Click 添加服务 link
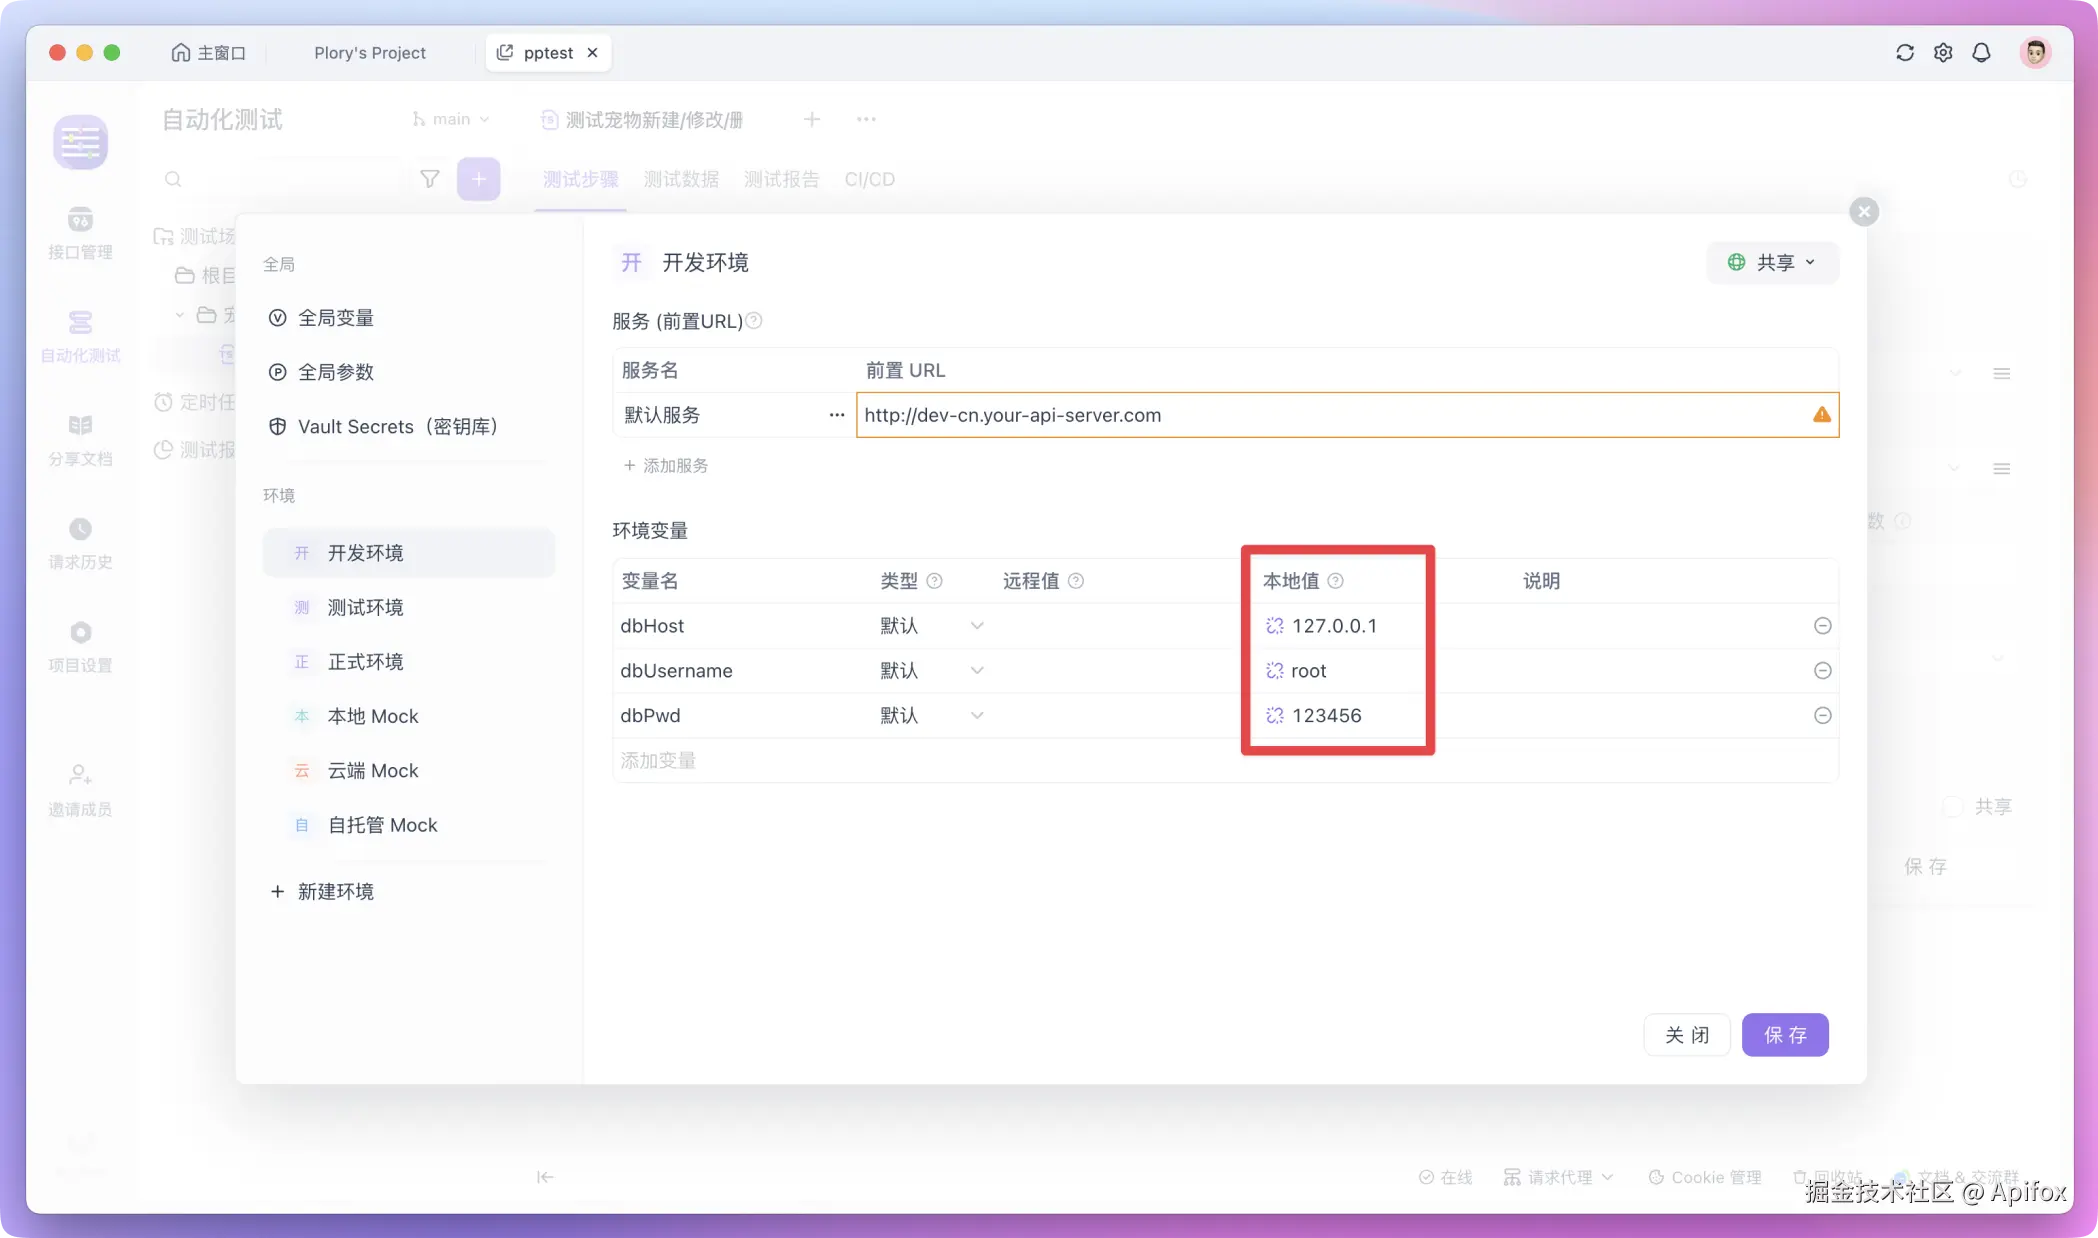Image resolution: width=2098 pixels, height=1238 pixels. point(666,466)
